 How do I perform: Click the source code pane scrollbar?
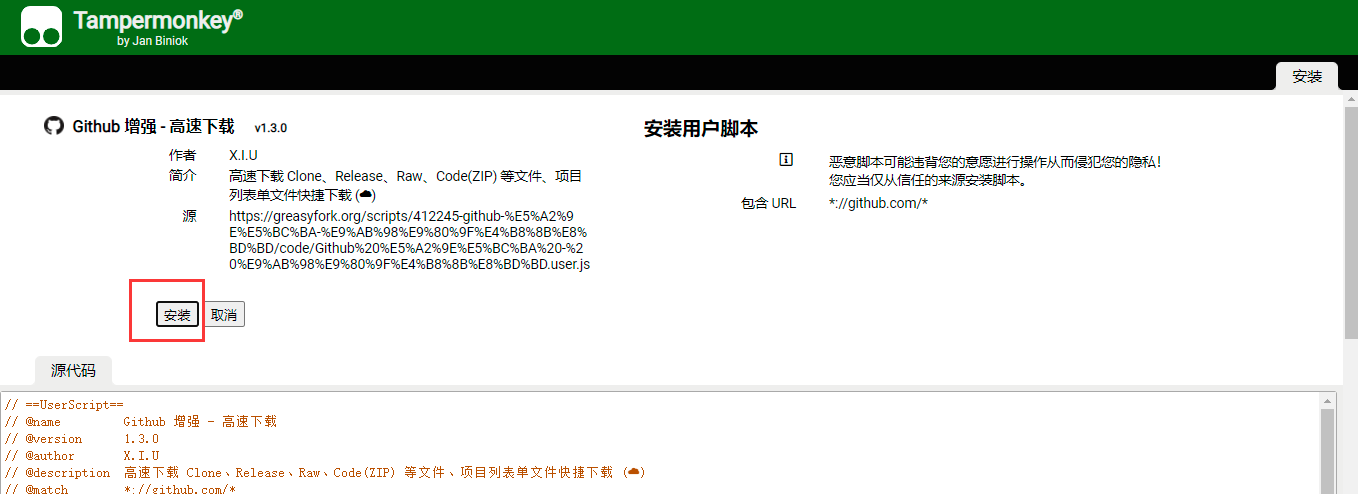click(1328, 450)
